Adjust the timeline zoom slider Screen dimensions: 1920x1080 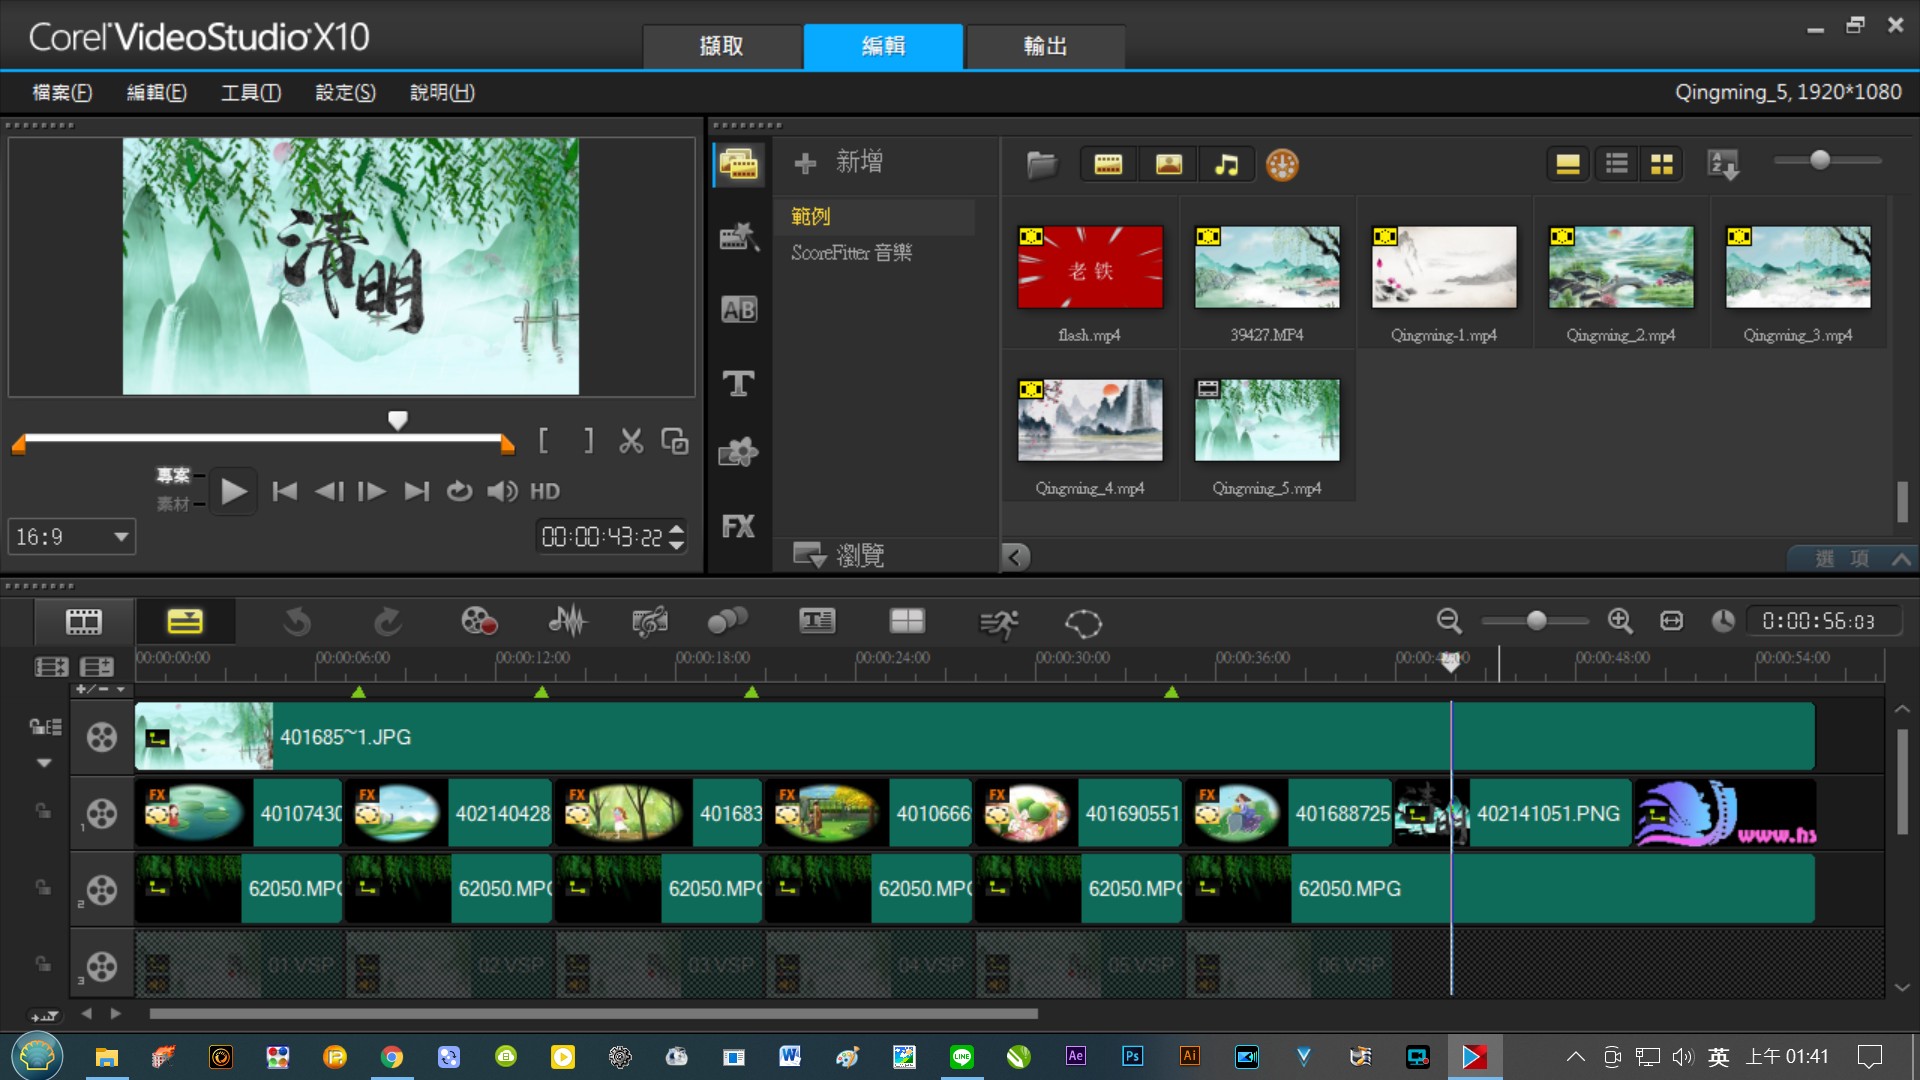pos(1537,621)
